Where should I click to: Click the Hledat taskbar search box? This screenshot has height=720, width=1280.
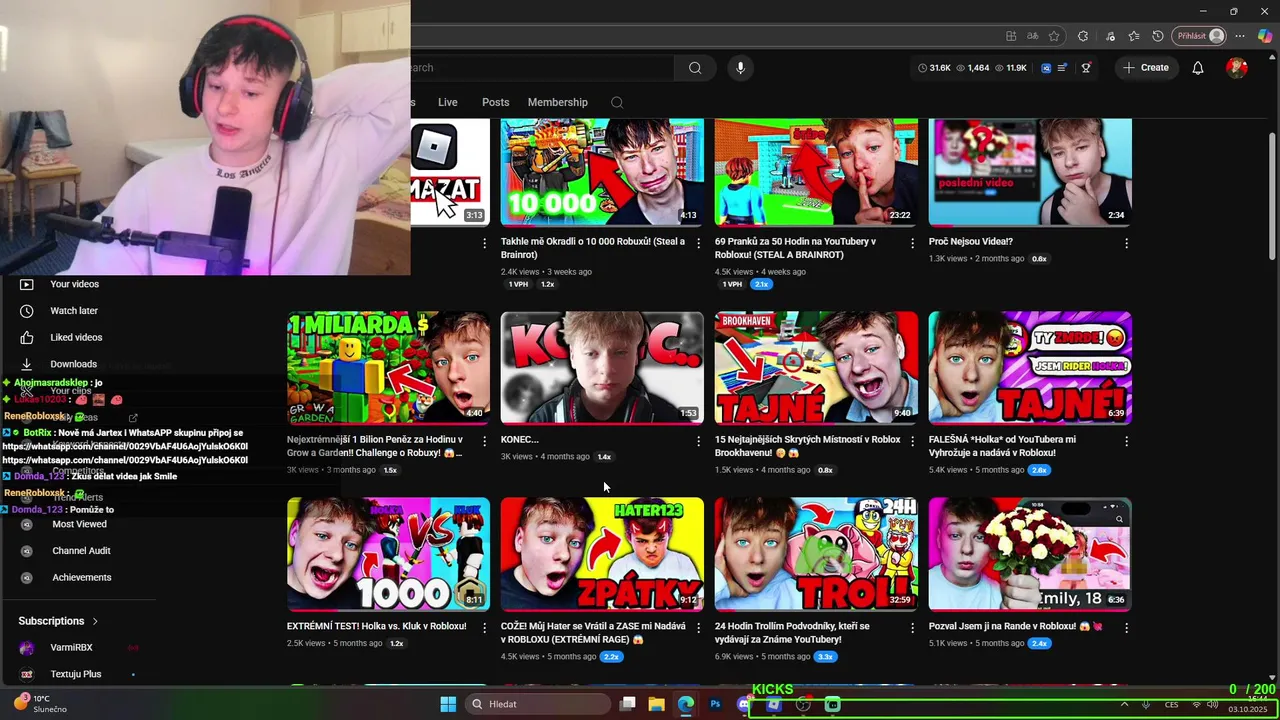click(x=539, y=704)
